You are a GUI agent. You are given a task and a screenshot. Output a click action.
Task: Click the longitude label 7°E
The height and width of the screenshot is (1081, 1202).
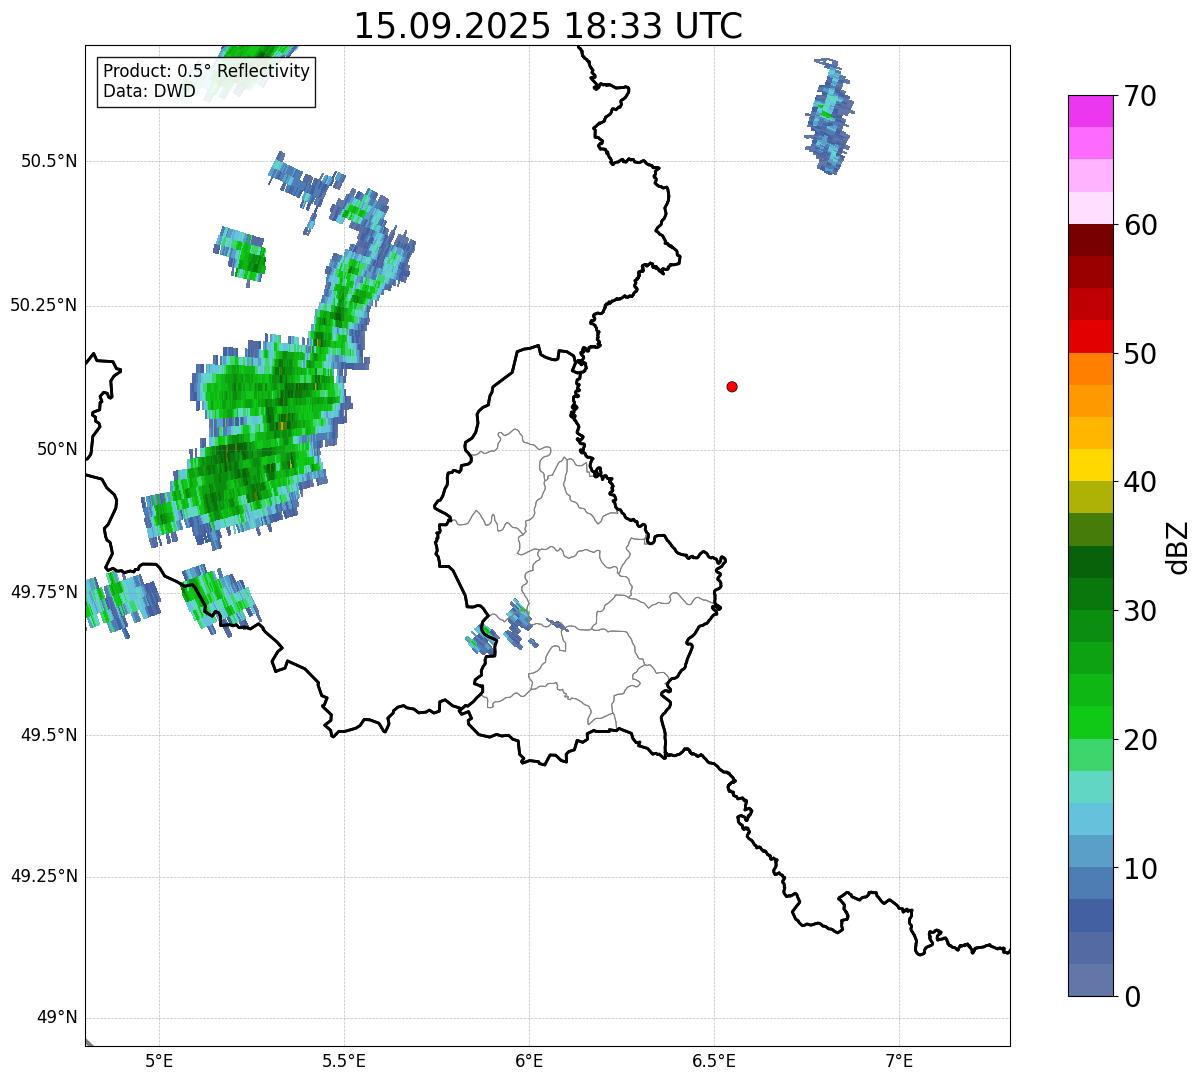(899, 1061)
